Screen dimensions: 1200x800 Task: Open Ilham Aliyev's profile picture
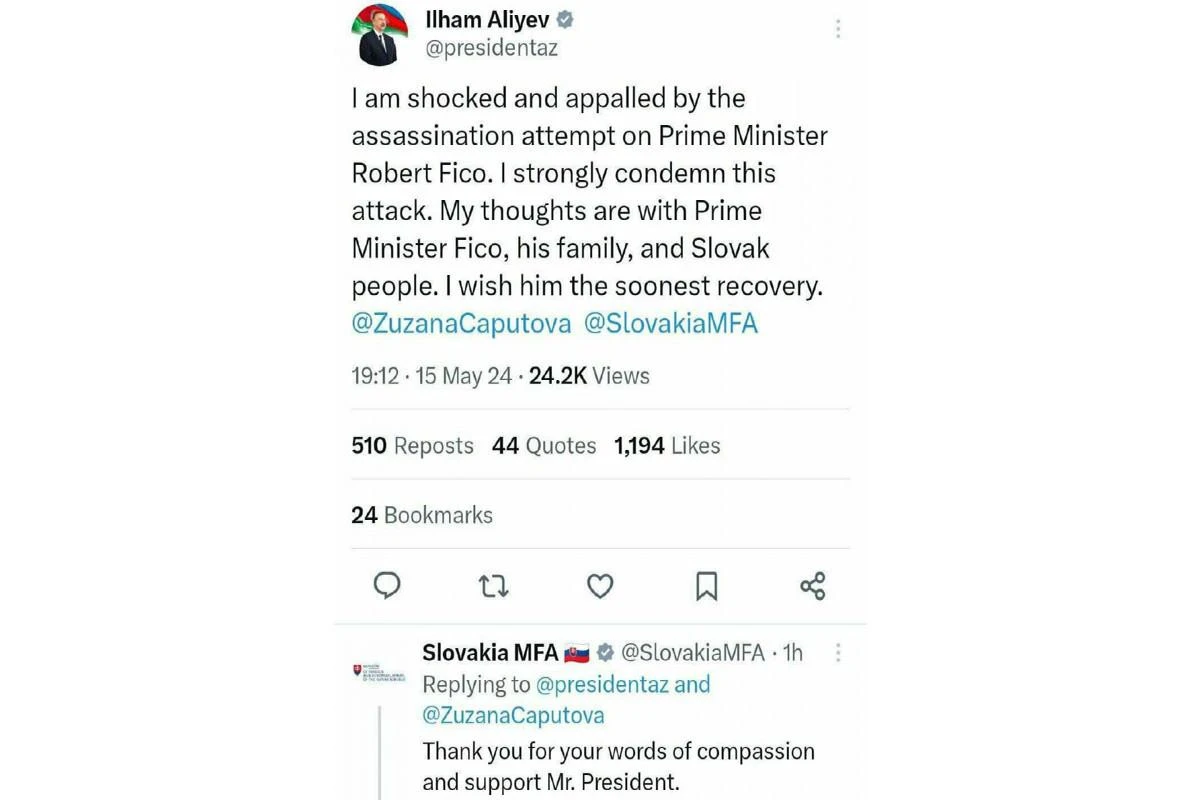379,34
